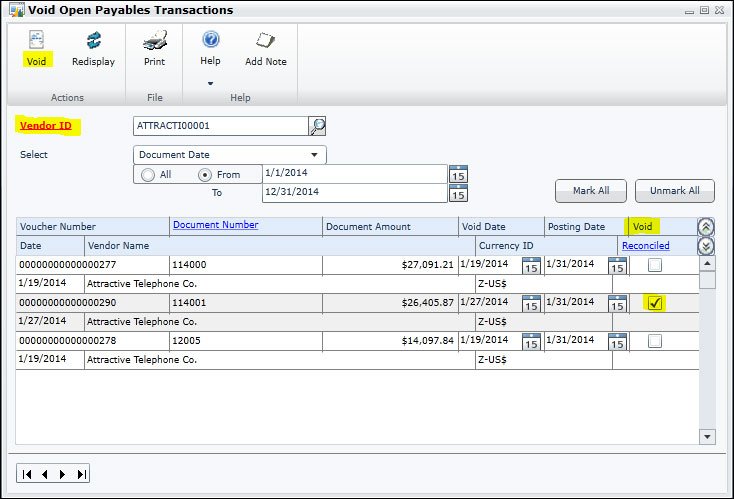
Task: Select the All radio button
Action: [148, 175]
